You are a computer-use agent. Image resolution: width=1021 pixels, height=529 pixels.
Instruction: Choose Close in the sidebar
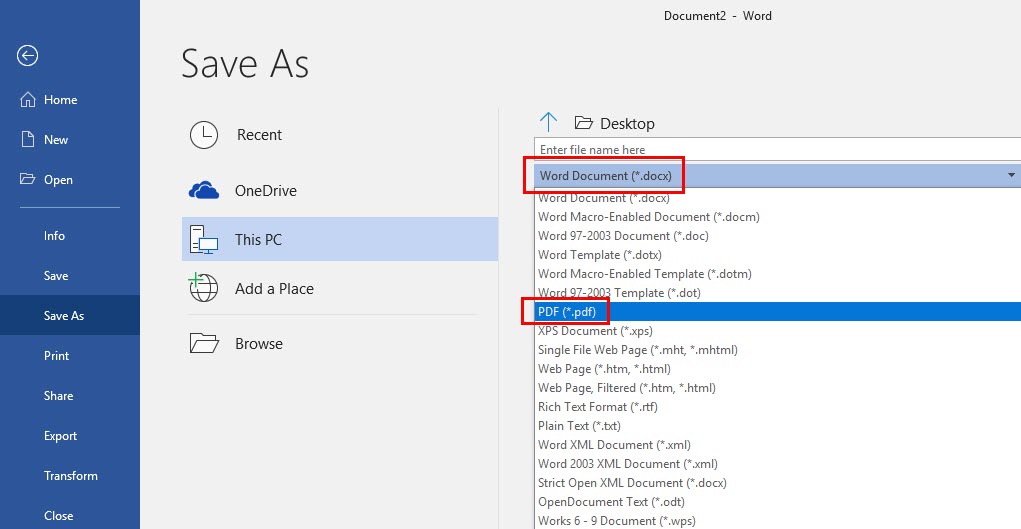[70, 515]
